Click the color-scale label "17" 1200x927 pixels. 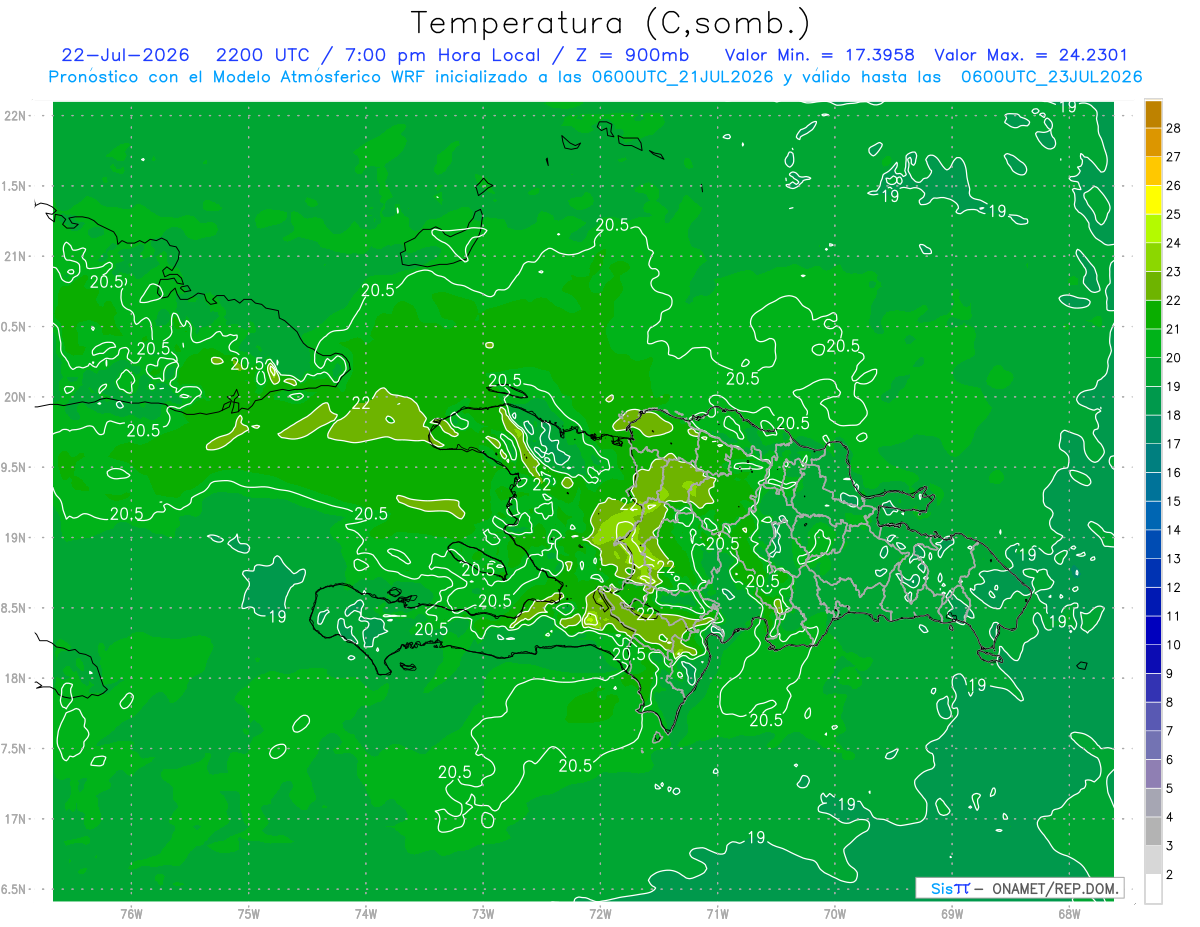click(1174, 444)
